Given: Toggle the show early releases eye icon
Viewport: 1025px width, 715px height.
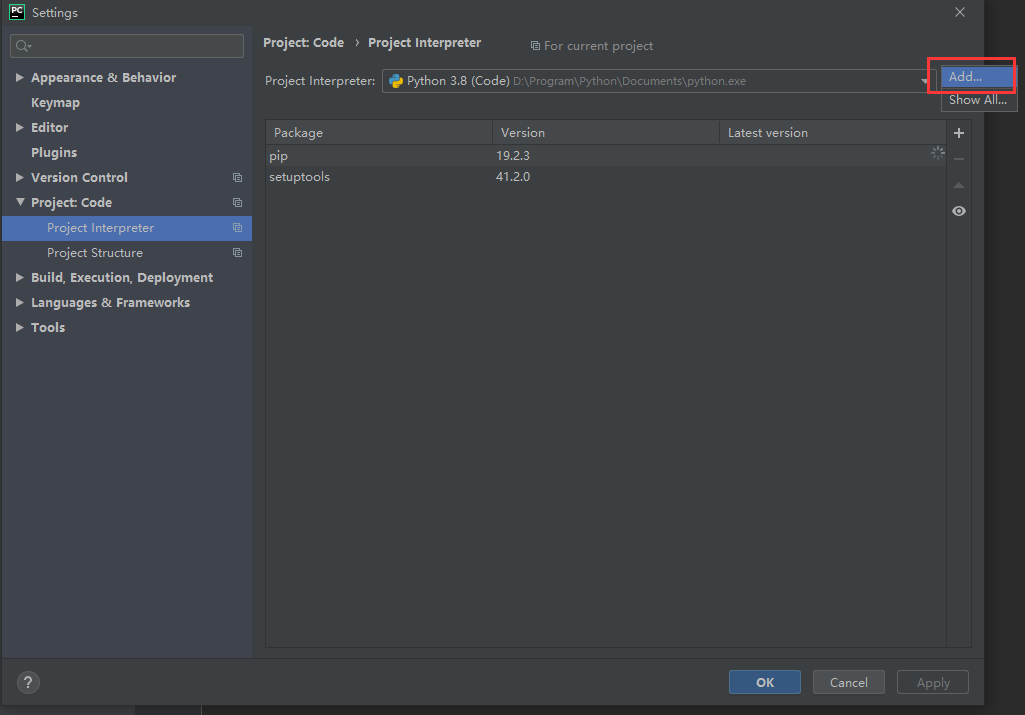Looking at the screenshot, I should pos(958,211).
